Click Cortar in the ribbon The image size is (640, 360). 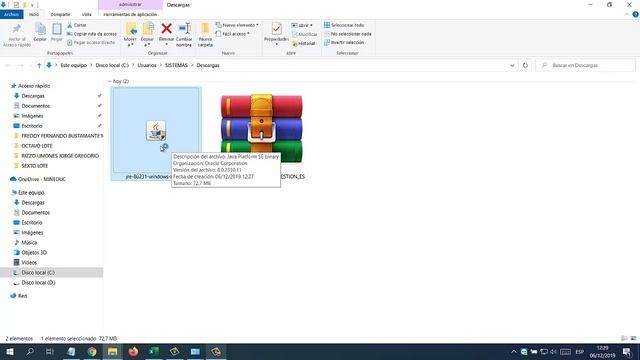(x=77, y=25)
